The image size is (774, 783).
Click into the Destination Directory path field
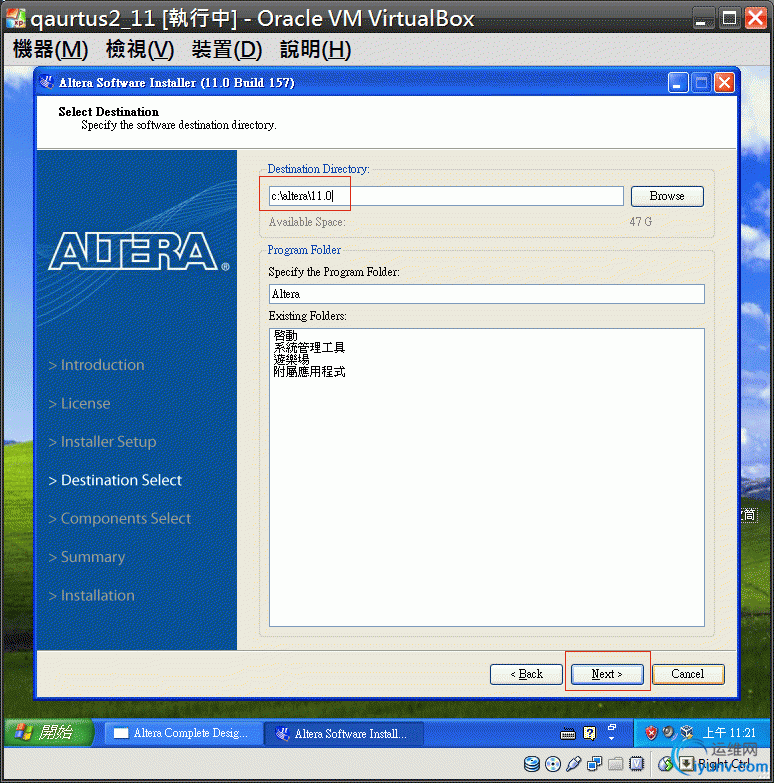[446, 196]
